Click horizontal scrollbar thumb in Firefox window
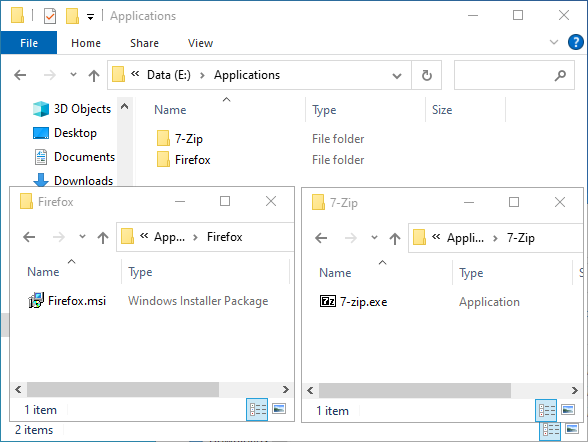The image size is (588, 442). click(123, 390)
